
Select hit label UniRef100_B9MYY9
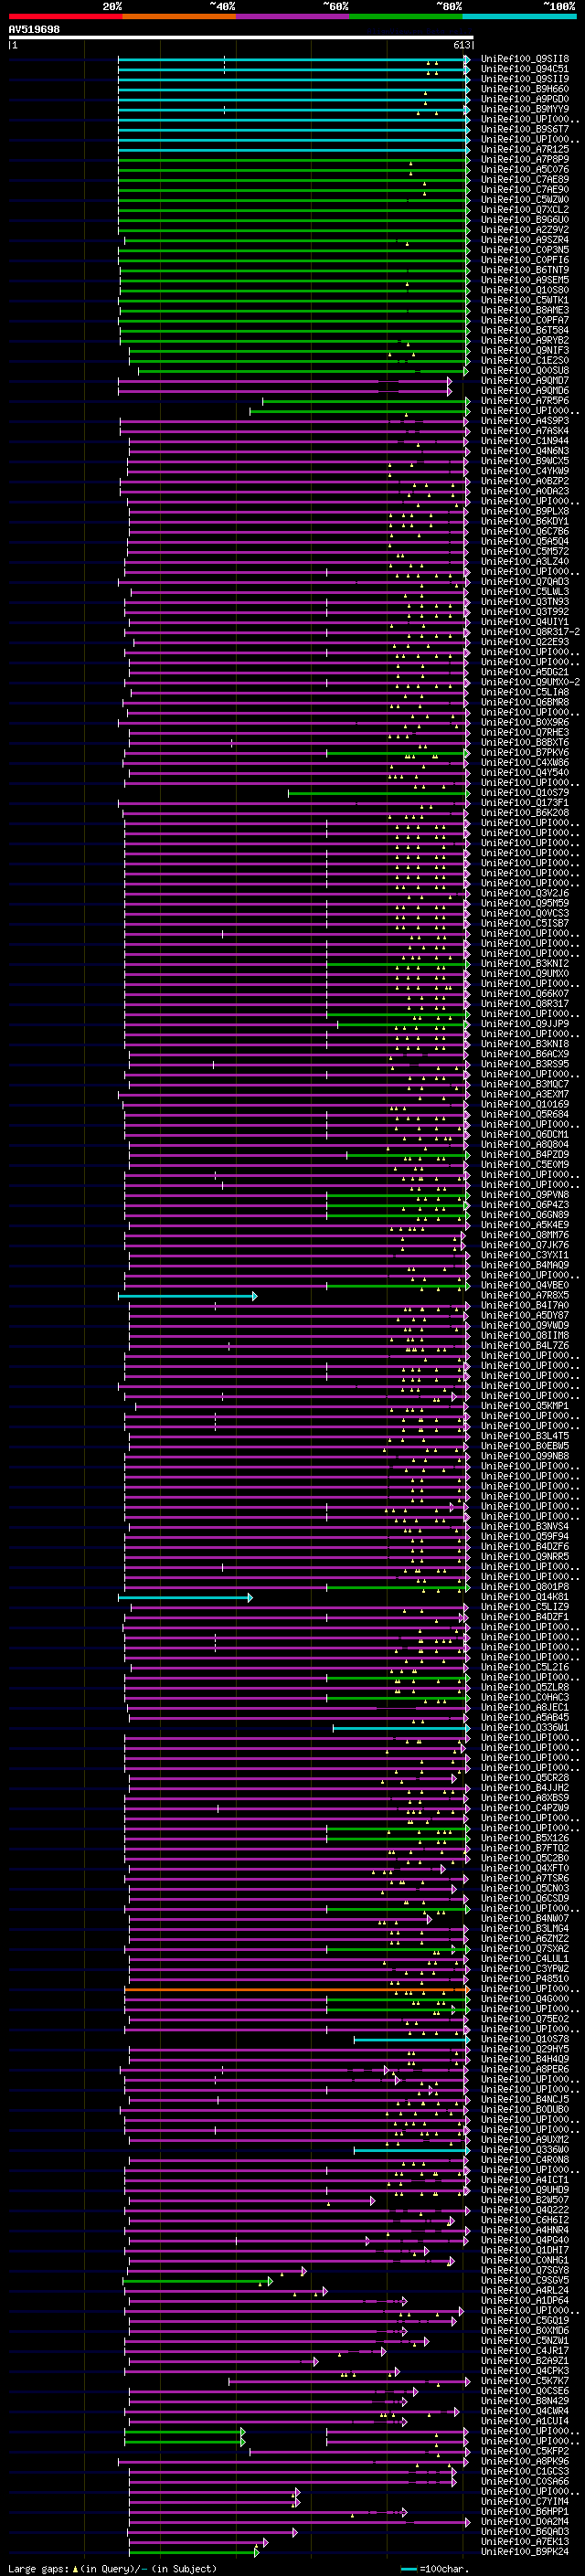525,109
